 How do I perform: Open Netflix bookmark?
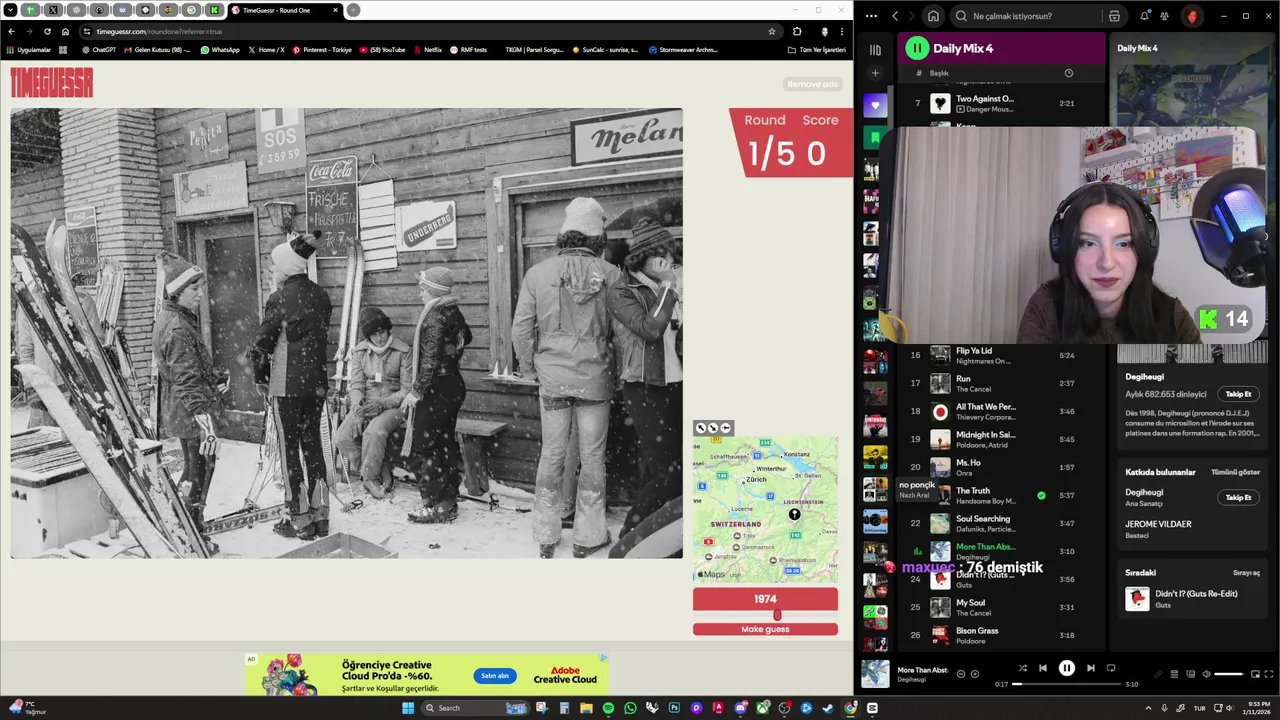428,49
